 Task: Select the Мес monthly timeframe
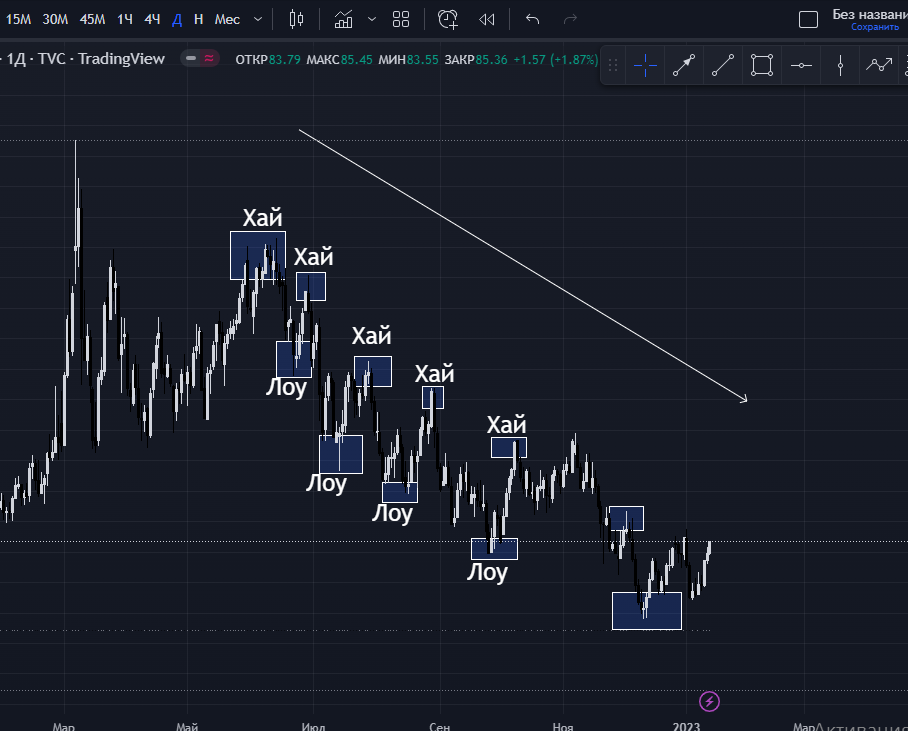click(227, 20)
